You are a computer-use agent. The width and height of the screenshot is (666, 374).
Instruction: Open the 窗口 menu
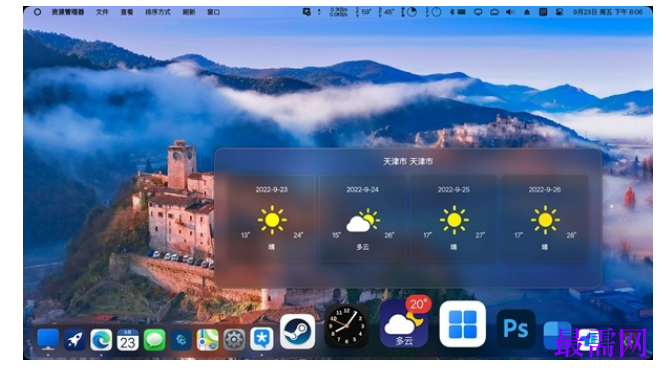click(213, 12)
